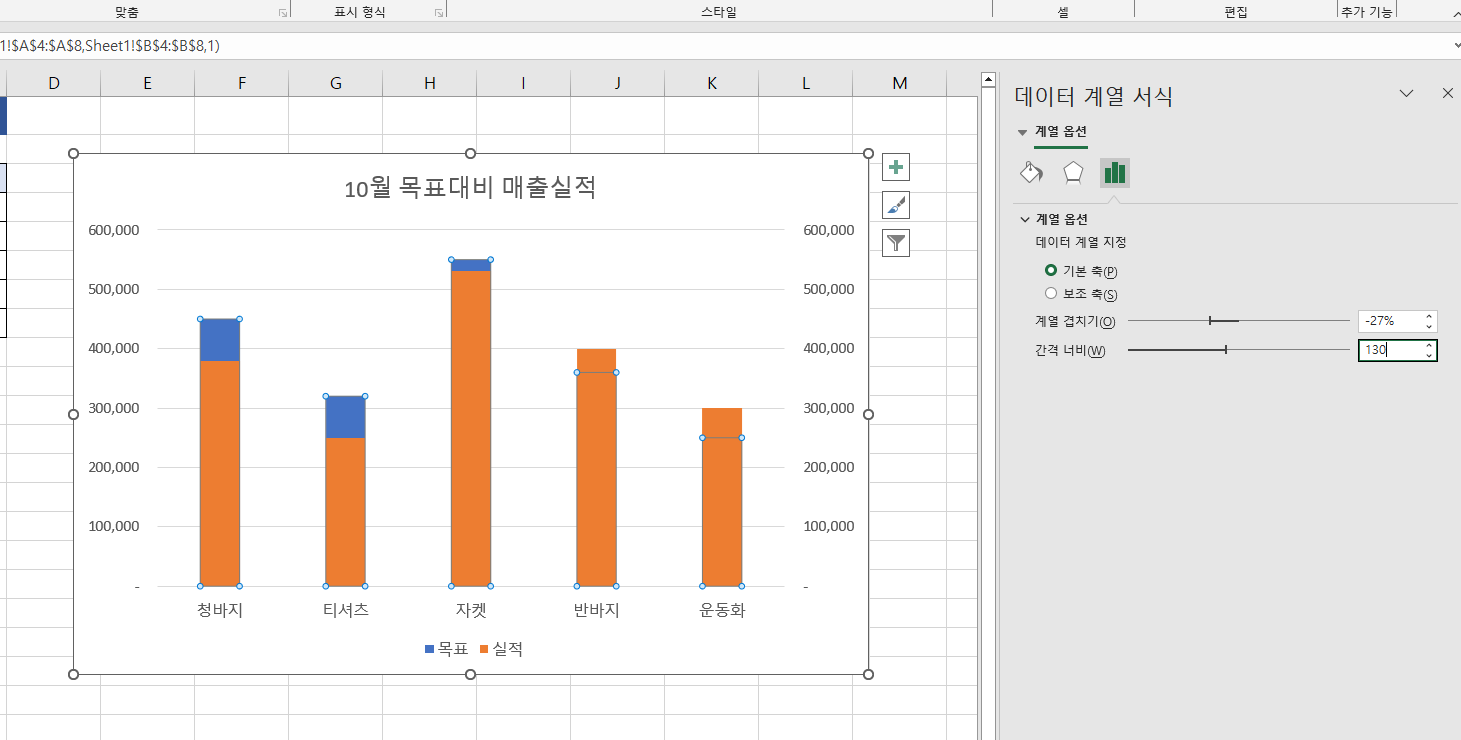Select column D header

[x=54, y=83]
